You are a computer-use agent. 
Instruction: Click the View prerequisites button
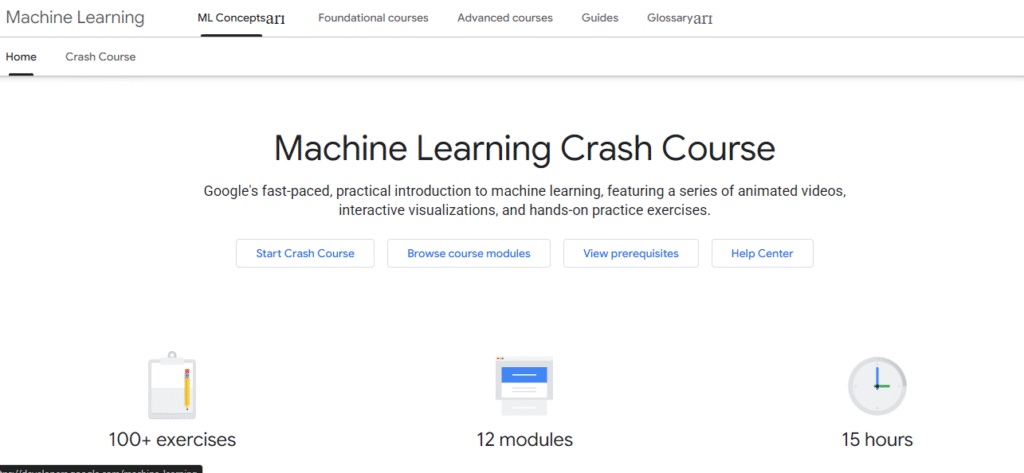631,253
